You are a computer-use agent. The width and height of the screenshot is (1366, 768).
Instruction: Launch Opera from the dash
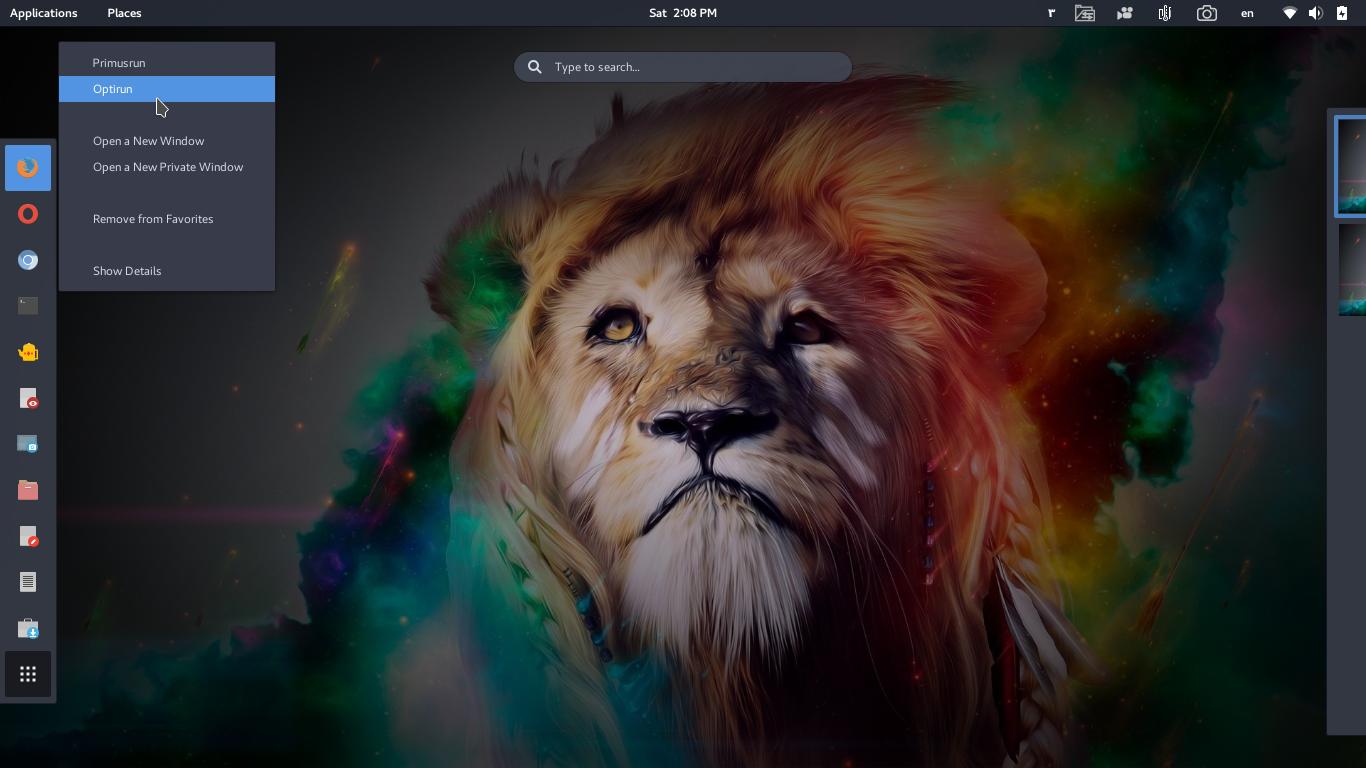pyautogui.click(x=28, y=213)
